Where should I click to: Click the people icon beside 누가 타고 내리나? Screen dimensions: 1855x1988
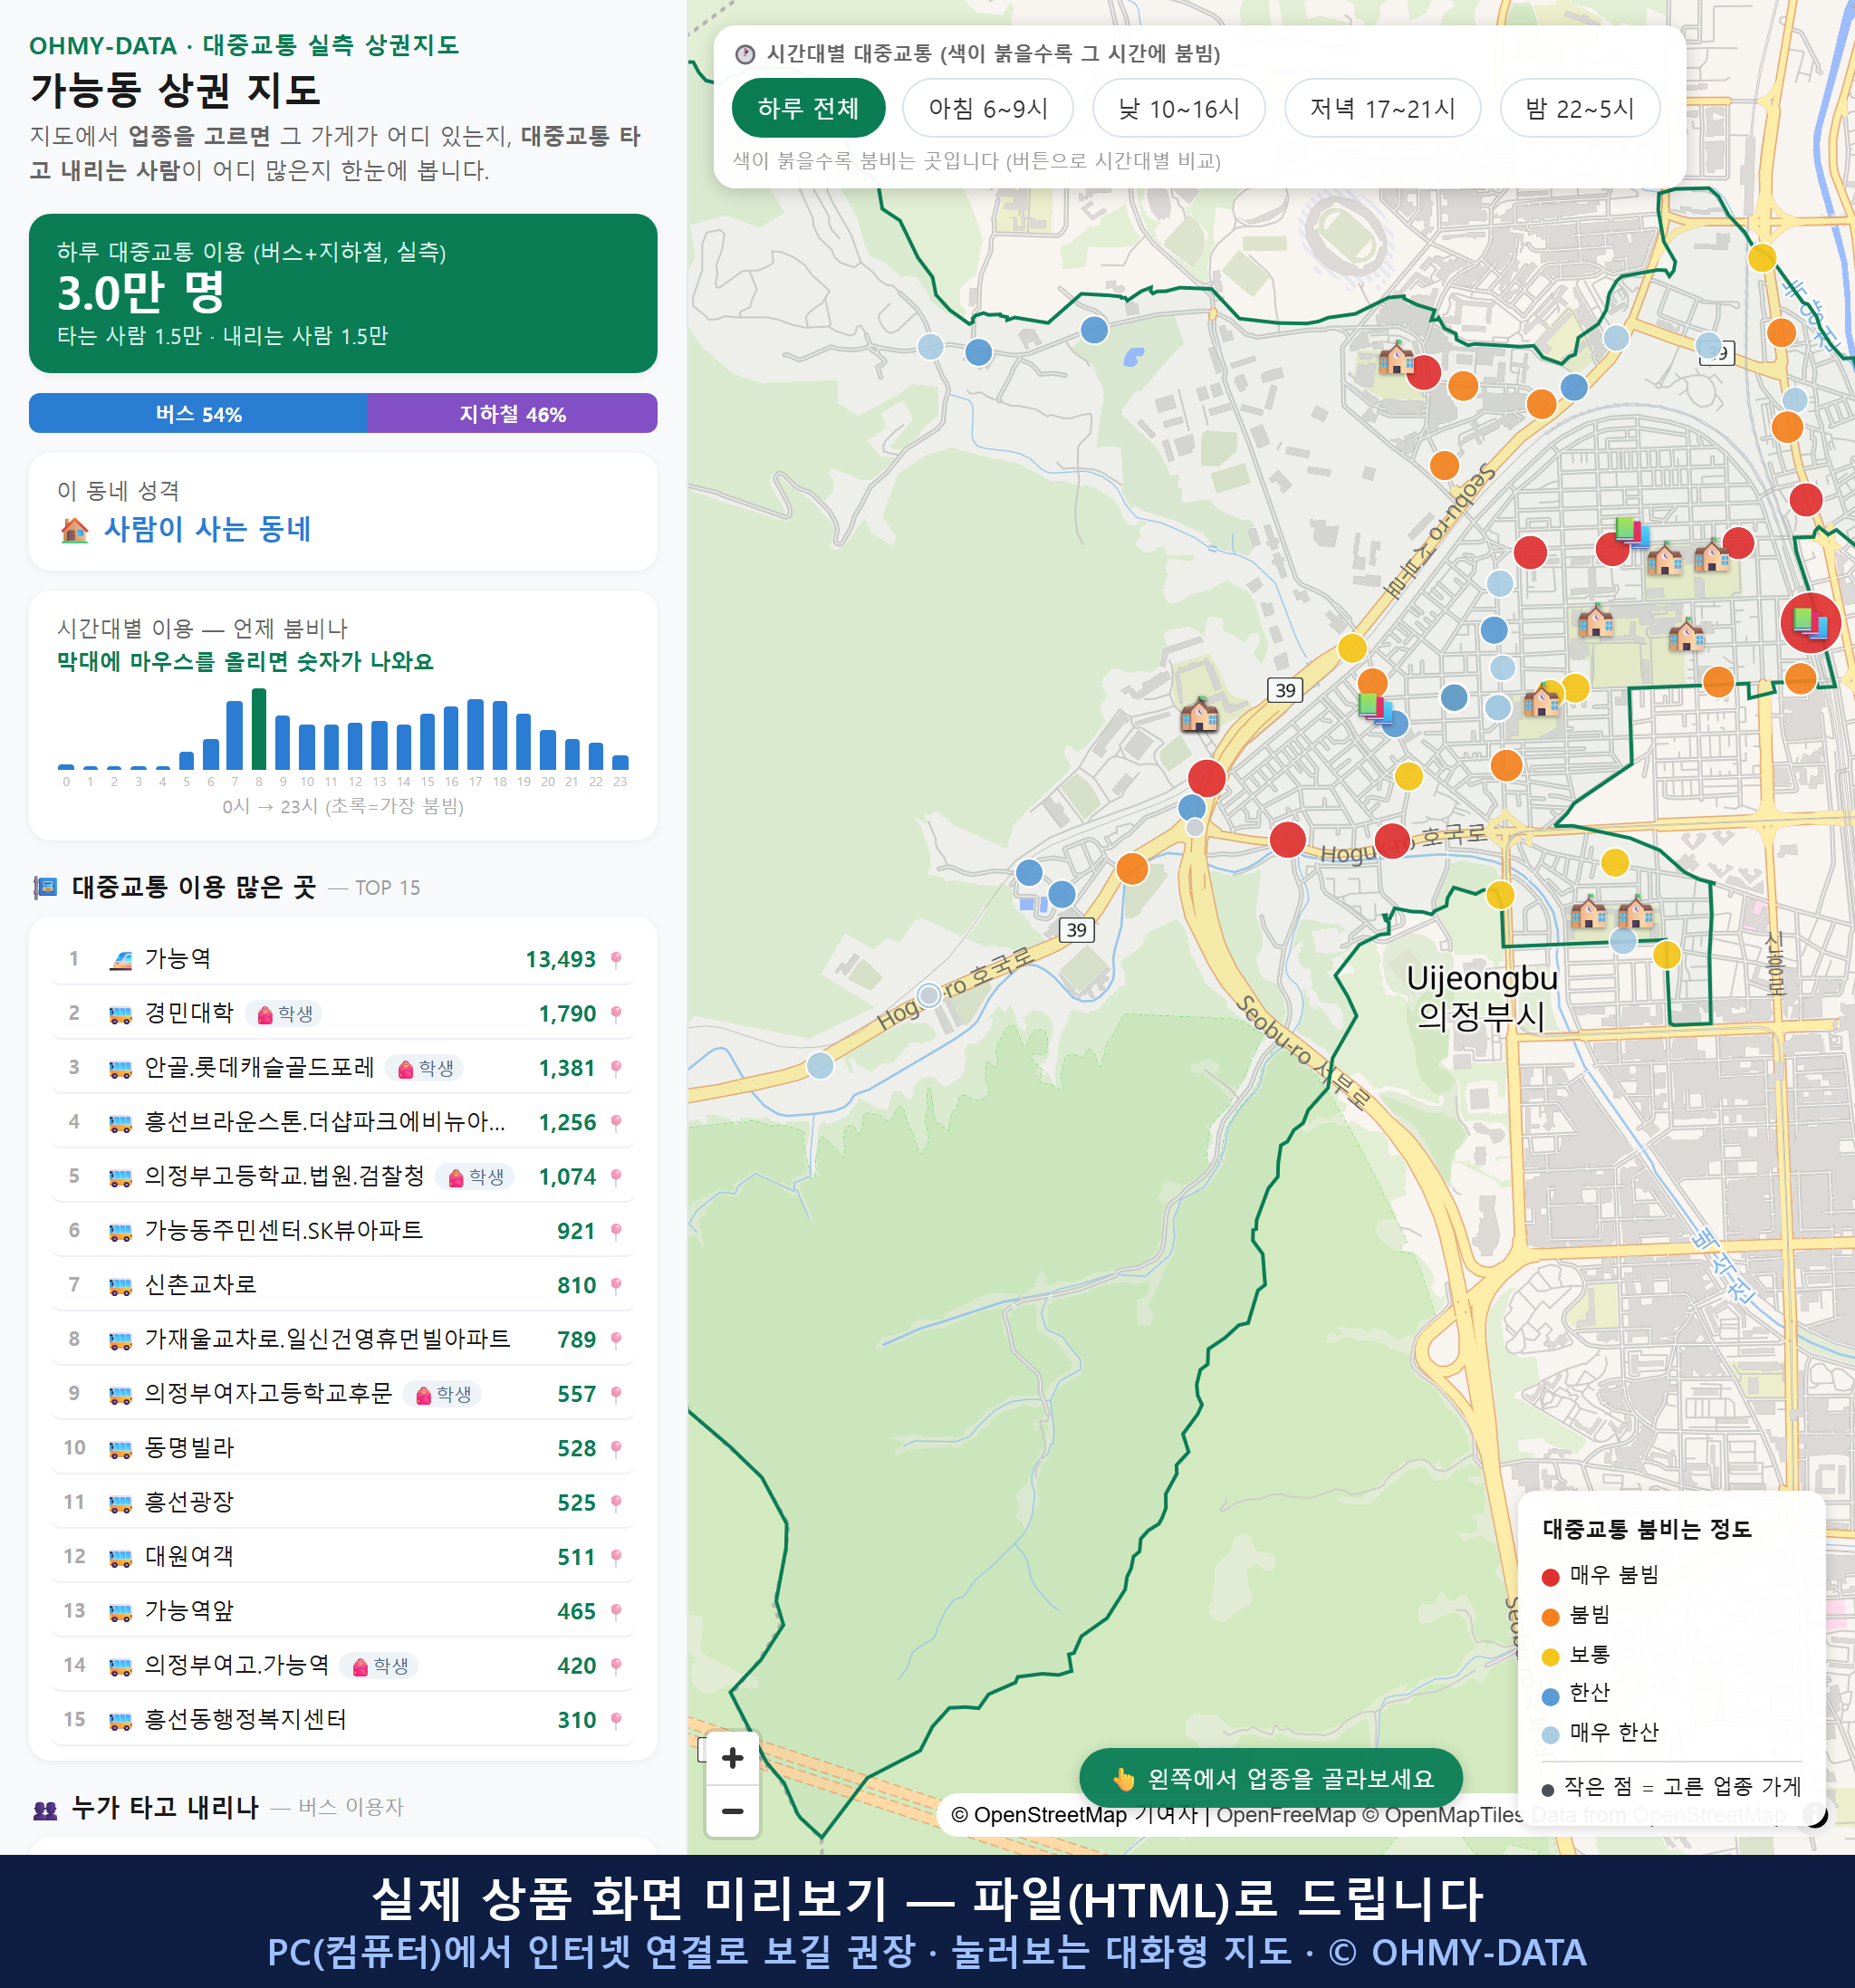(45, 1808)
